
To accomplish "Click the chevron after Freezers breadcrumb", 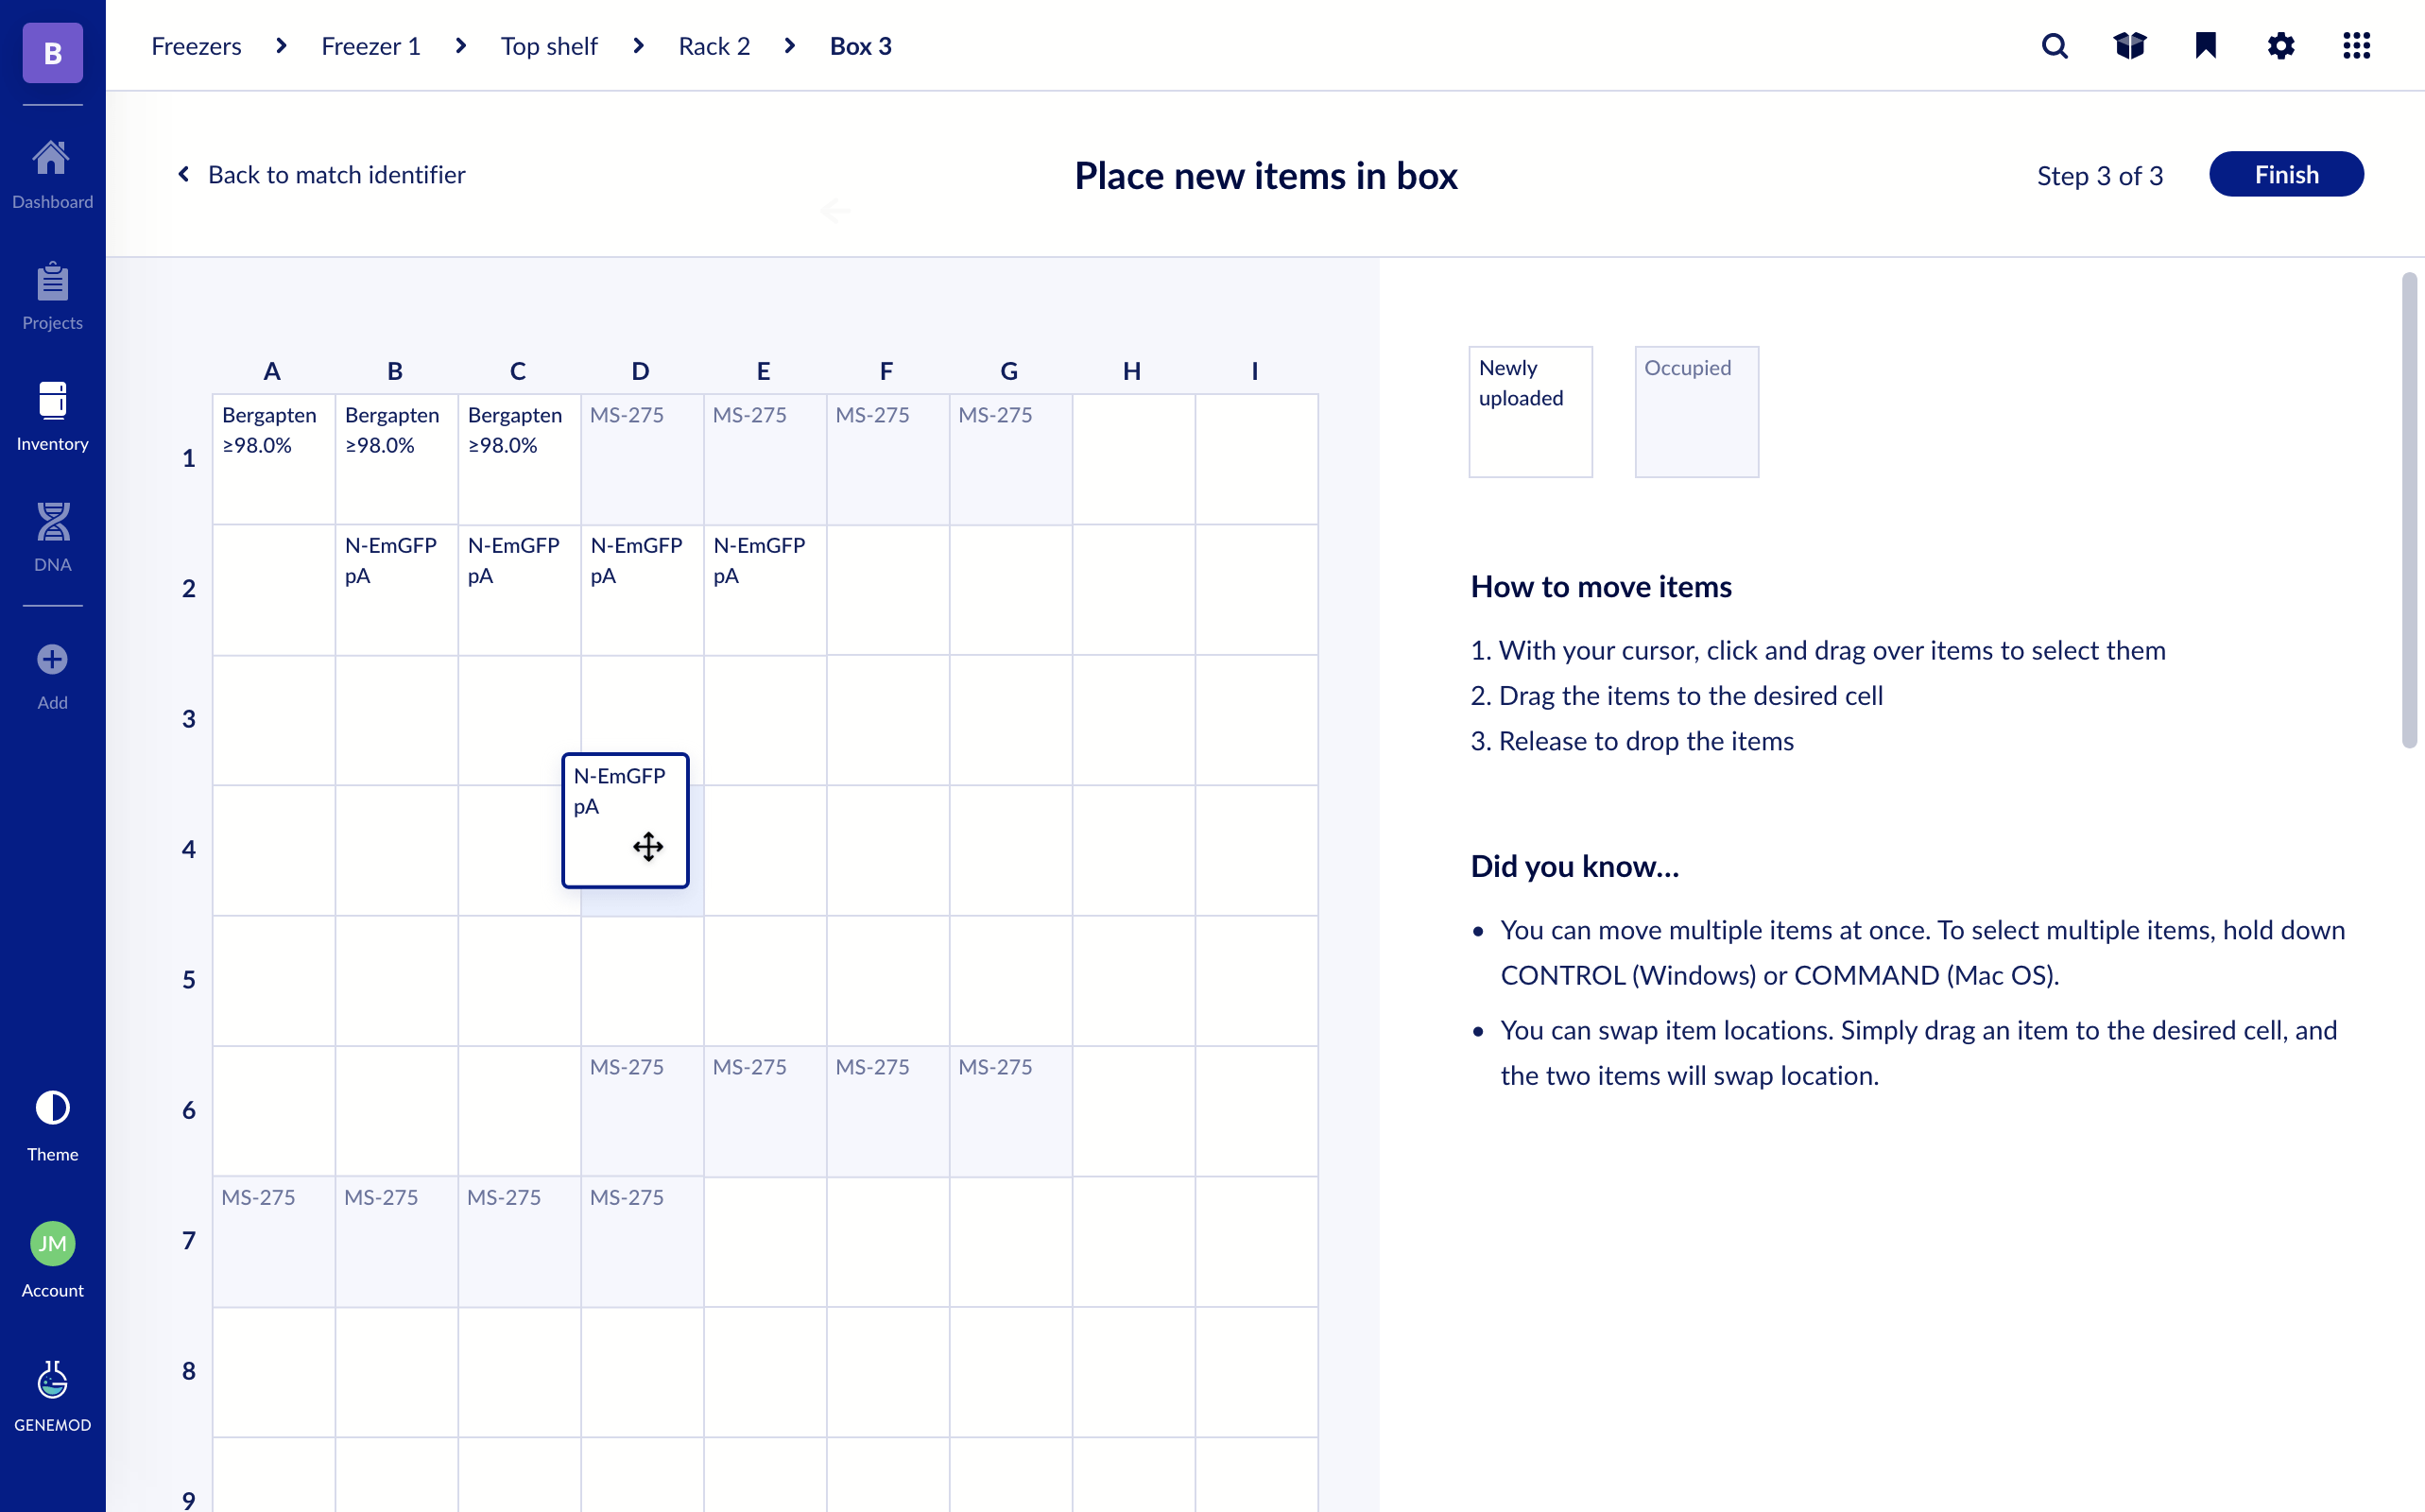I will 281,46.
